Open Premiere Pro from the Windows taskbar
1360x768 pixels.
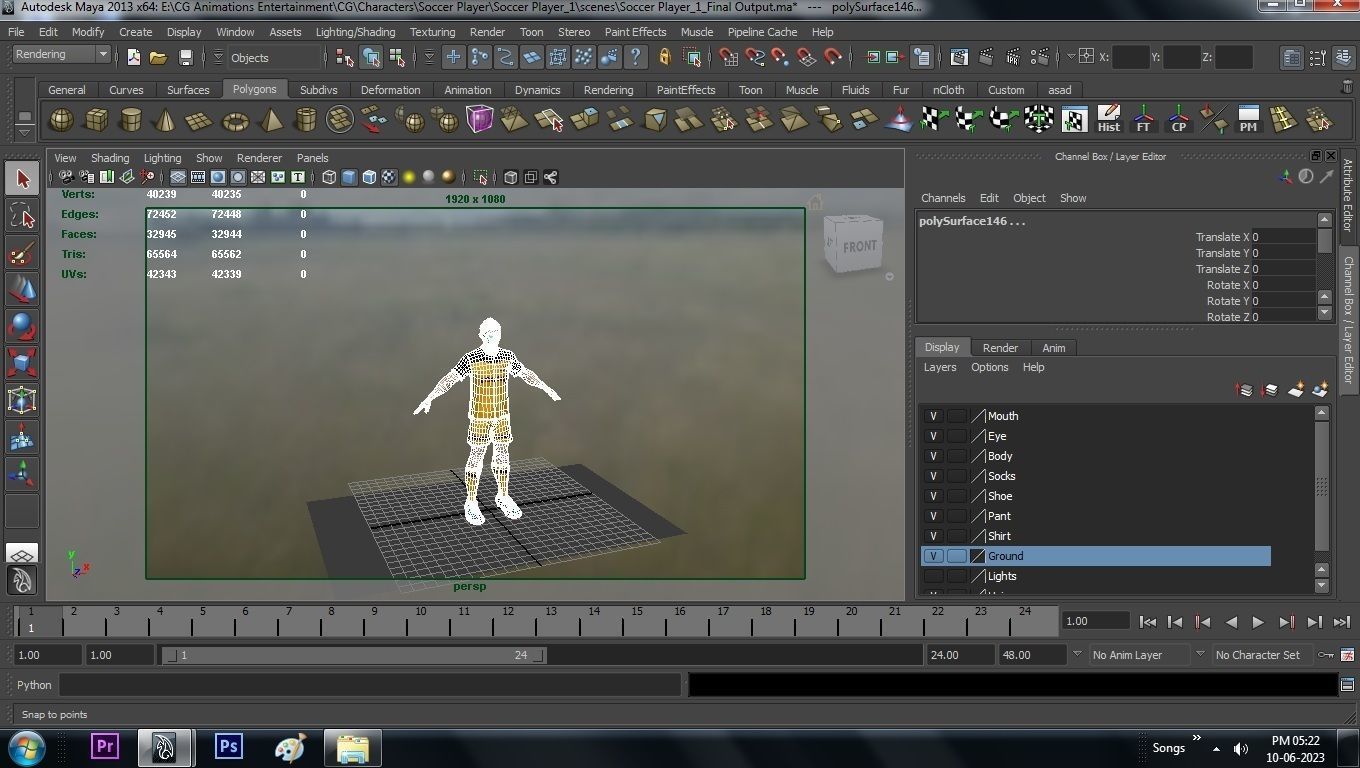[104, 747]
